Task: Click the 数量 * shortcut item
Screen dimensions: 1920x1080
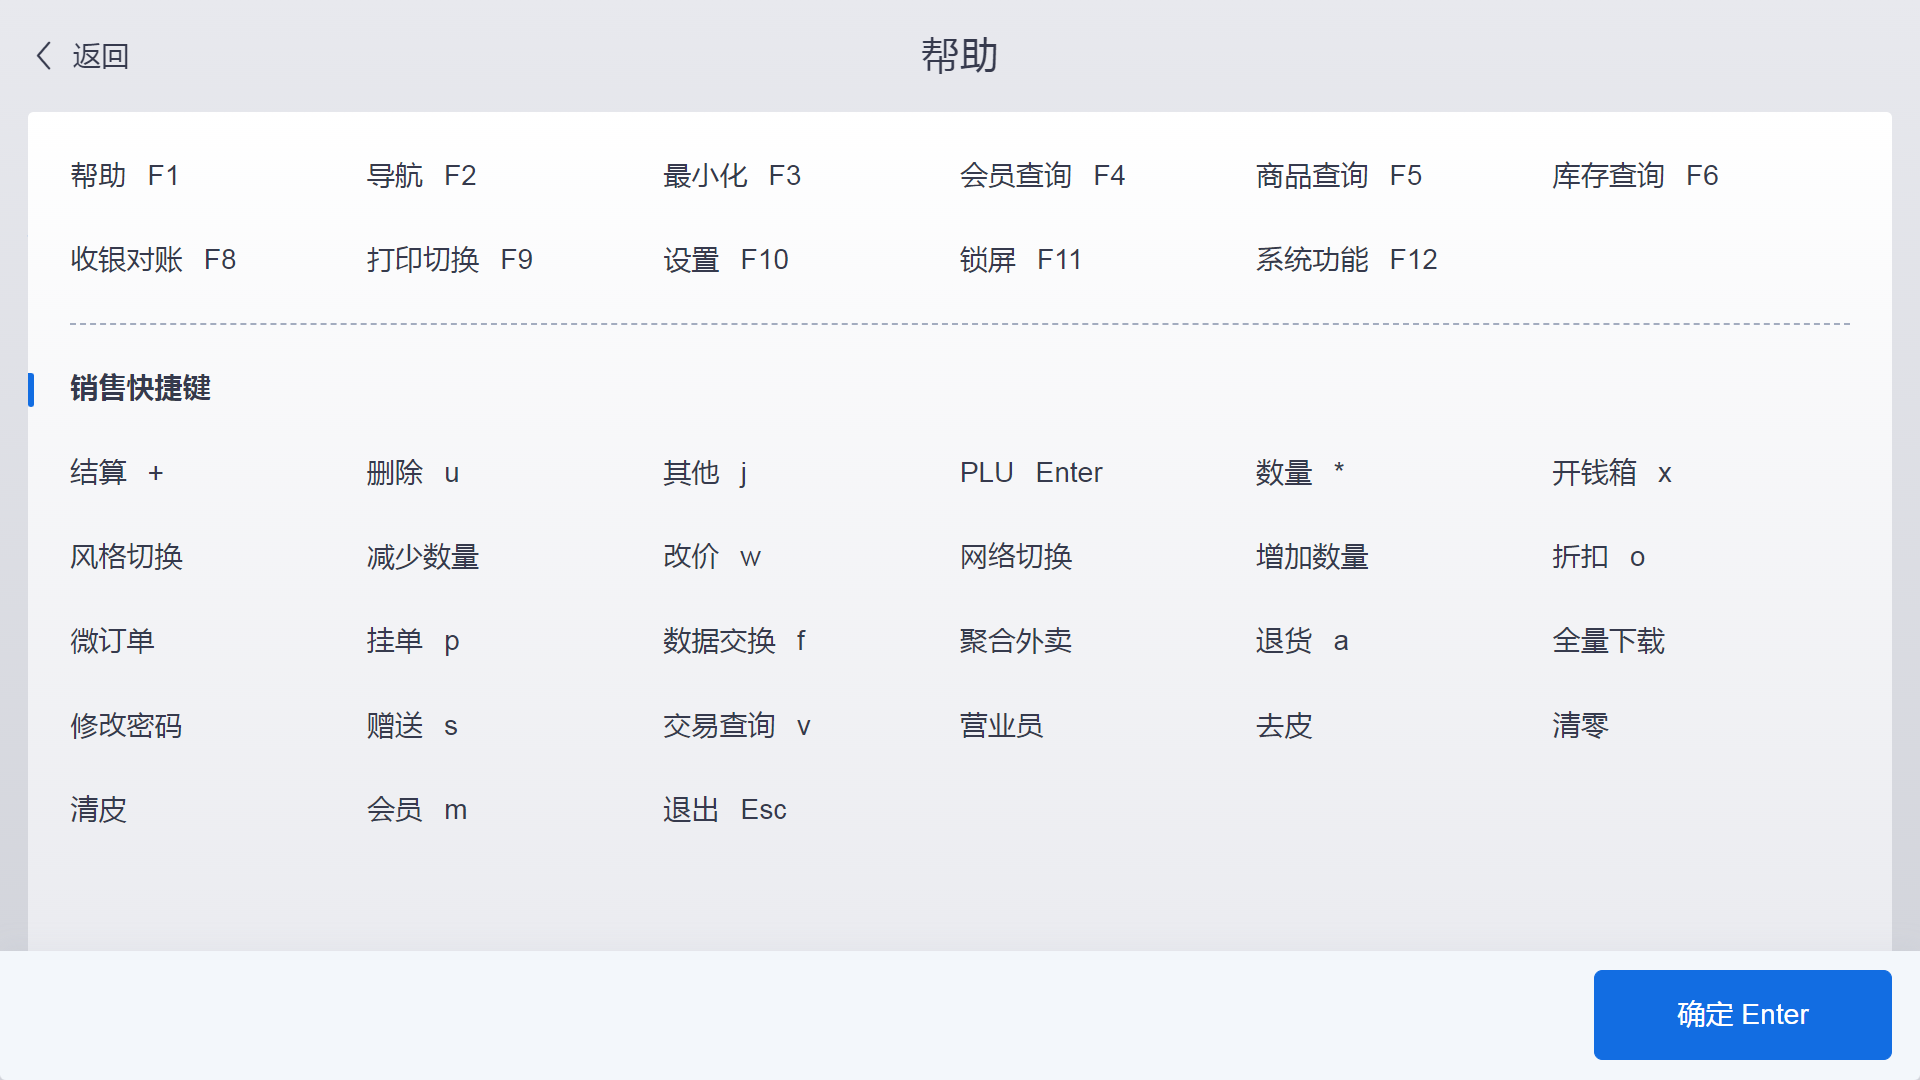Action: pyautogui.click(x=1300, y=472)
